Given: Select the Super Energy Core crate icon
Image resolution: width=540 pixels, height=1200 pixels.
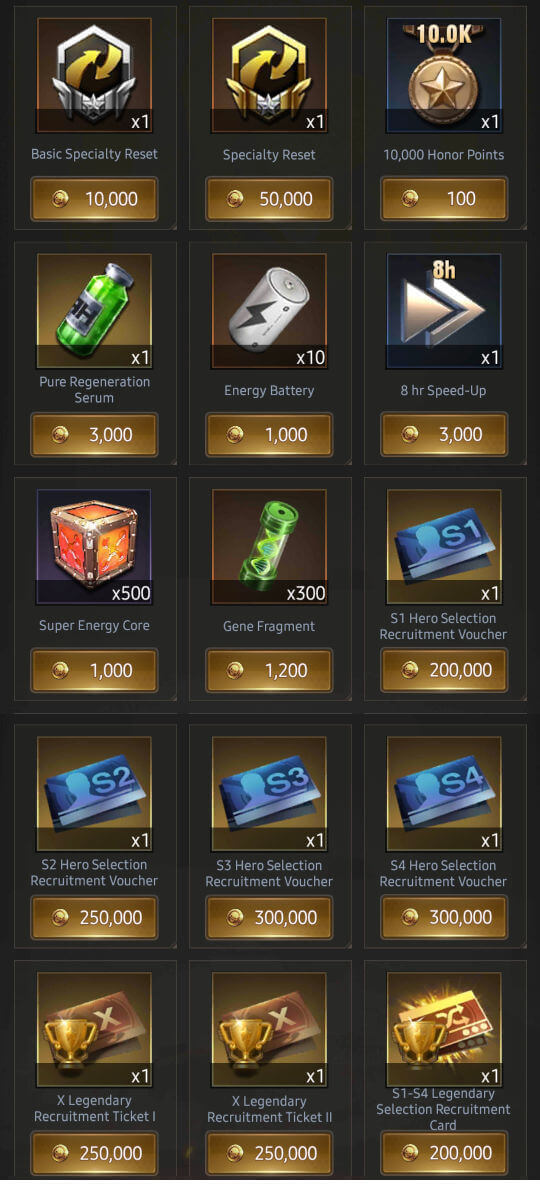Looking at the screenshot, I should click(94, 547).
